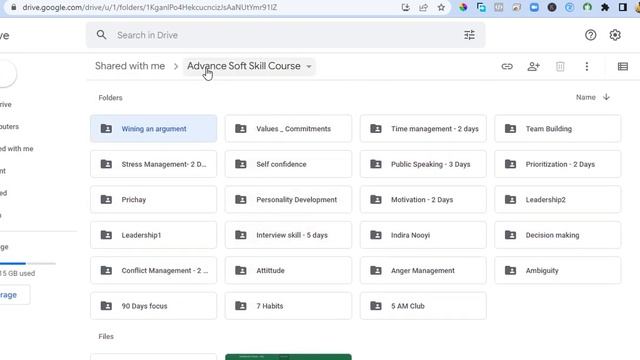Screen dimensions: 640x360
Task: Click inside Search in Drive field
Action: pos(286,35)
